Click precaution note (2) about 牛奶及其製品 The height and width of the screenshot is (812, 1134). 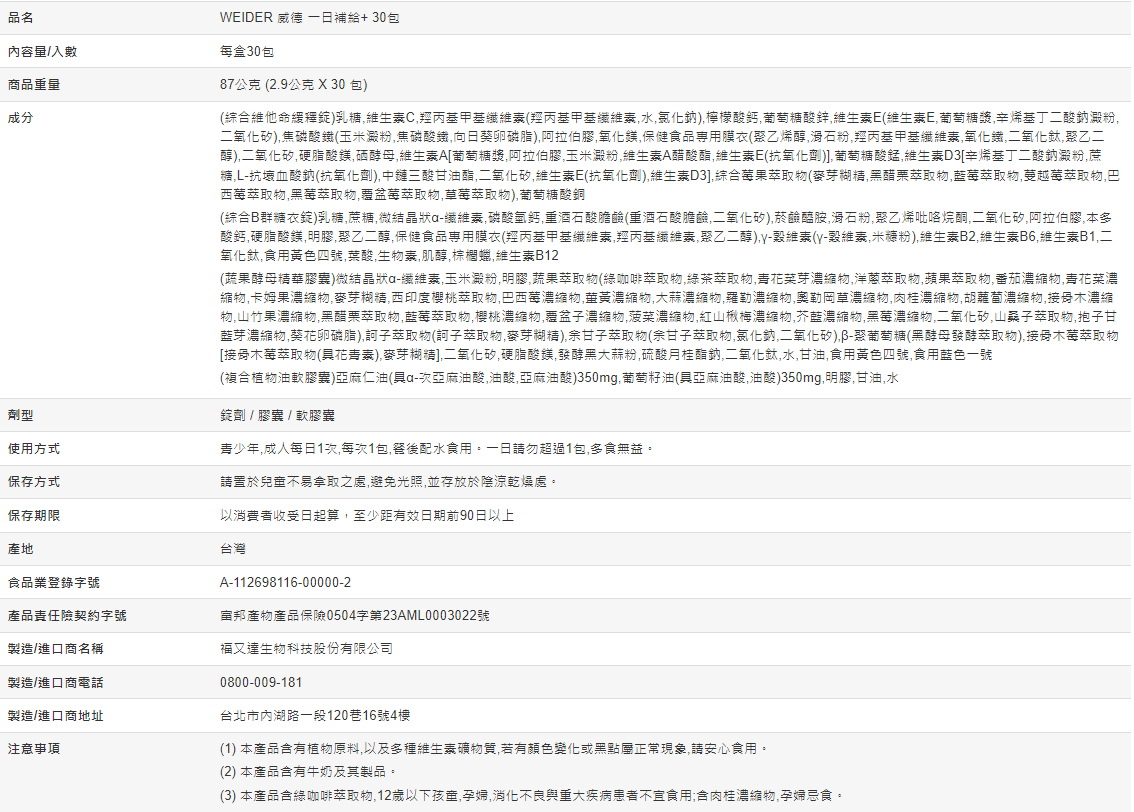click(309, 772)
